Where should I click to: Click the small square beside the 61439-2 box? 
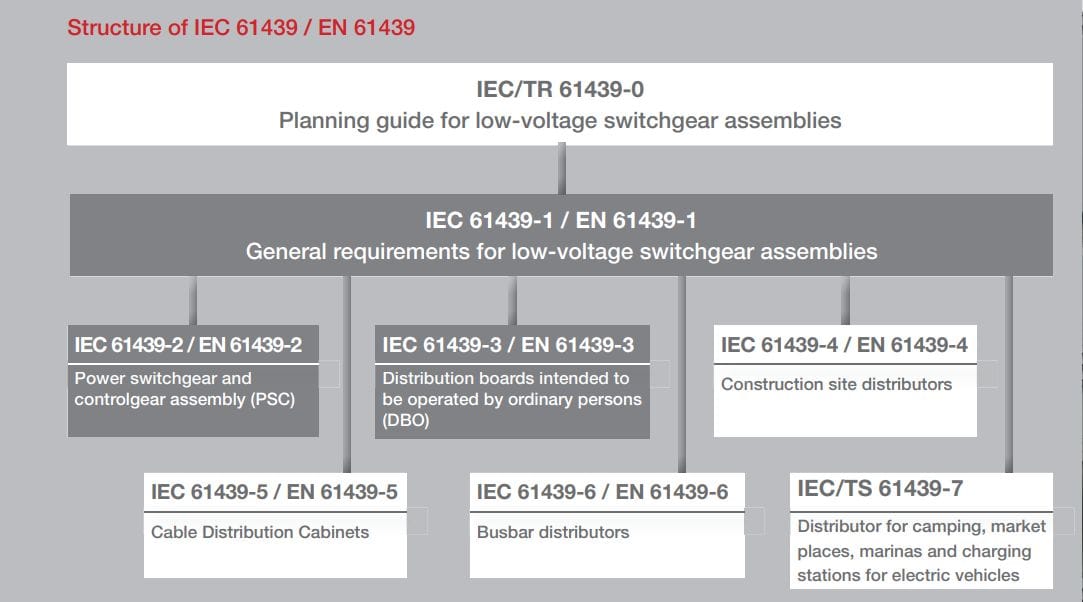click(x=329, y=375)
